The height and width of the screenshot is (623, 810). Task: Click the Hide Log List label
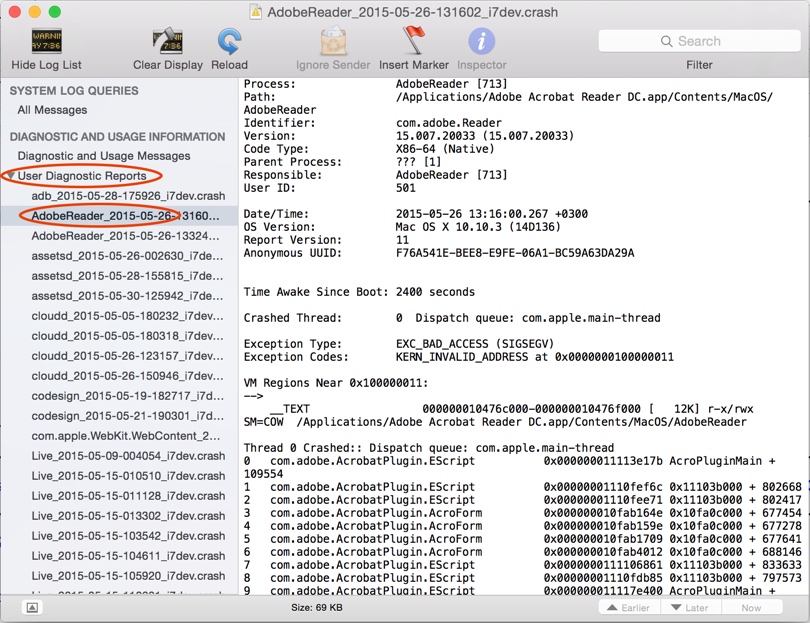46,65
